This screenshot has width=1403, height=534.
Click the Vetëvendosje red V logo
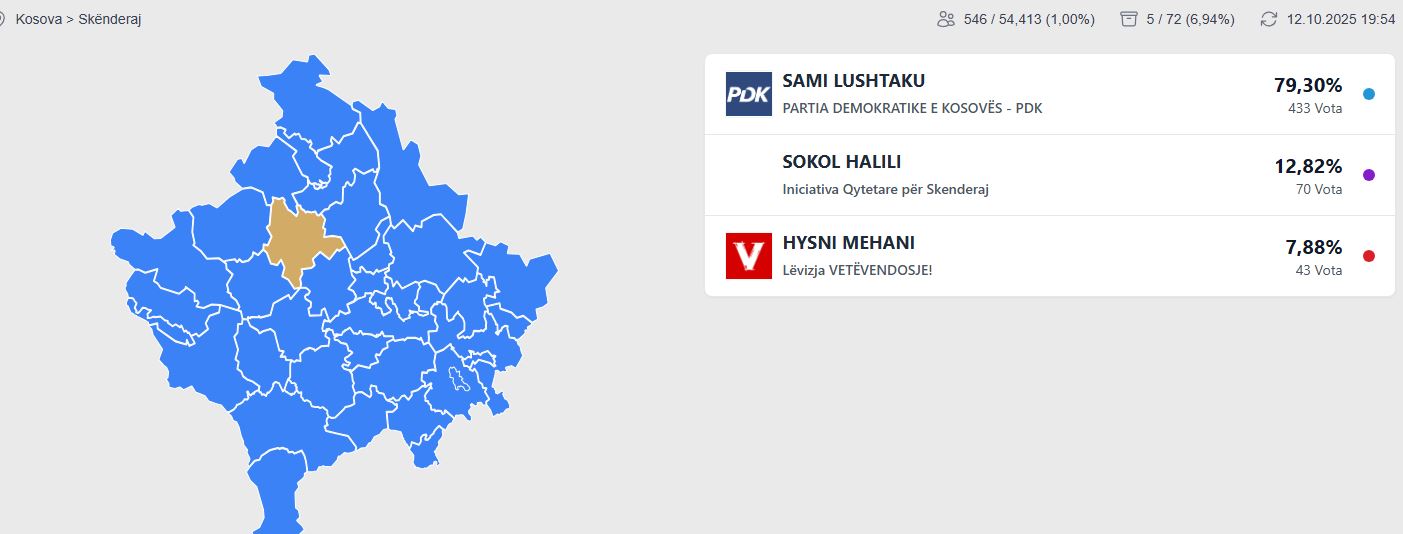[748, 255]
